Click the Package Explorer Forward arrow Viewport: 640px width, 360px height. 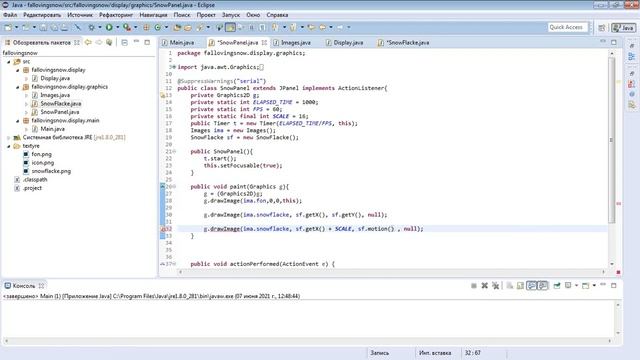tap(98, 42)
